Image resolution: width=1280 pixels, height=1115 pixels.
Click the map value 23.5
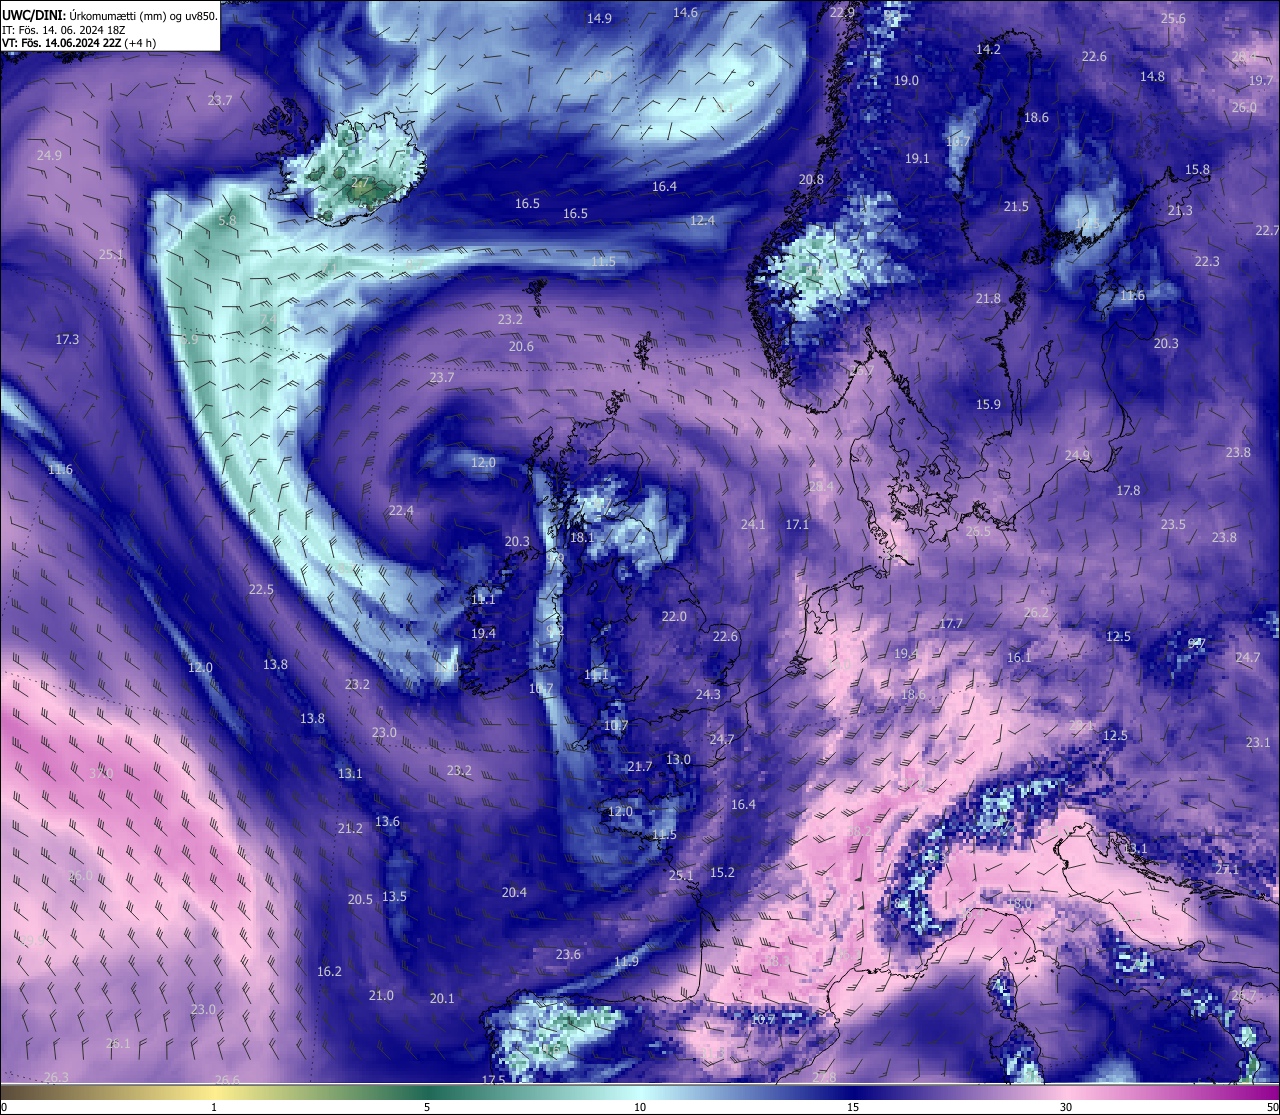(x=1173, y=524)
